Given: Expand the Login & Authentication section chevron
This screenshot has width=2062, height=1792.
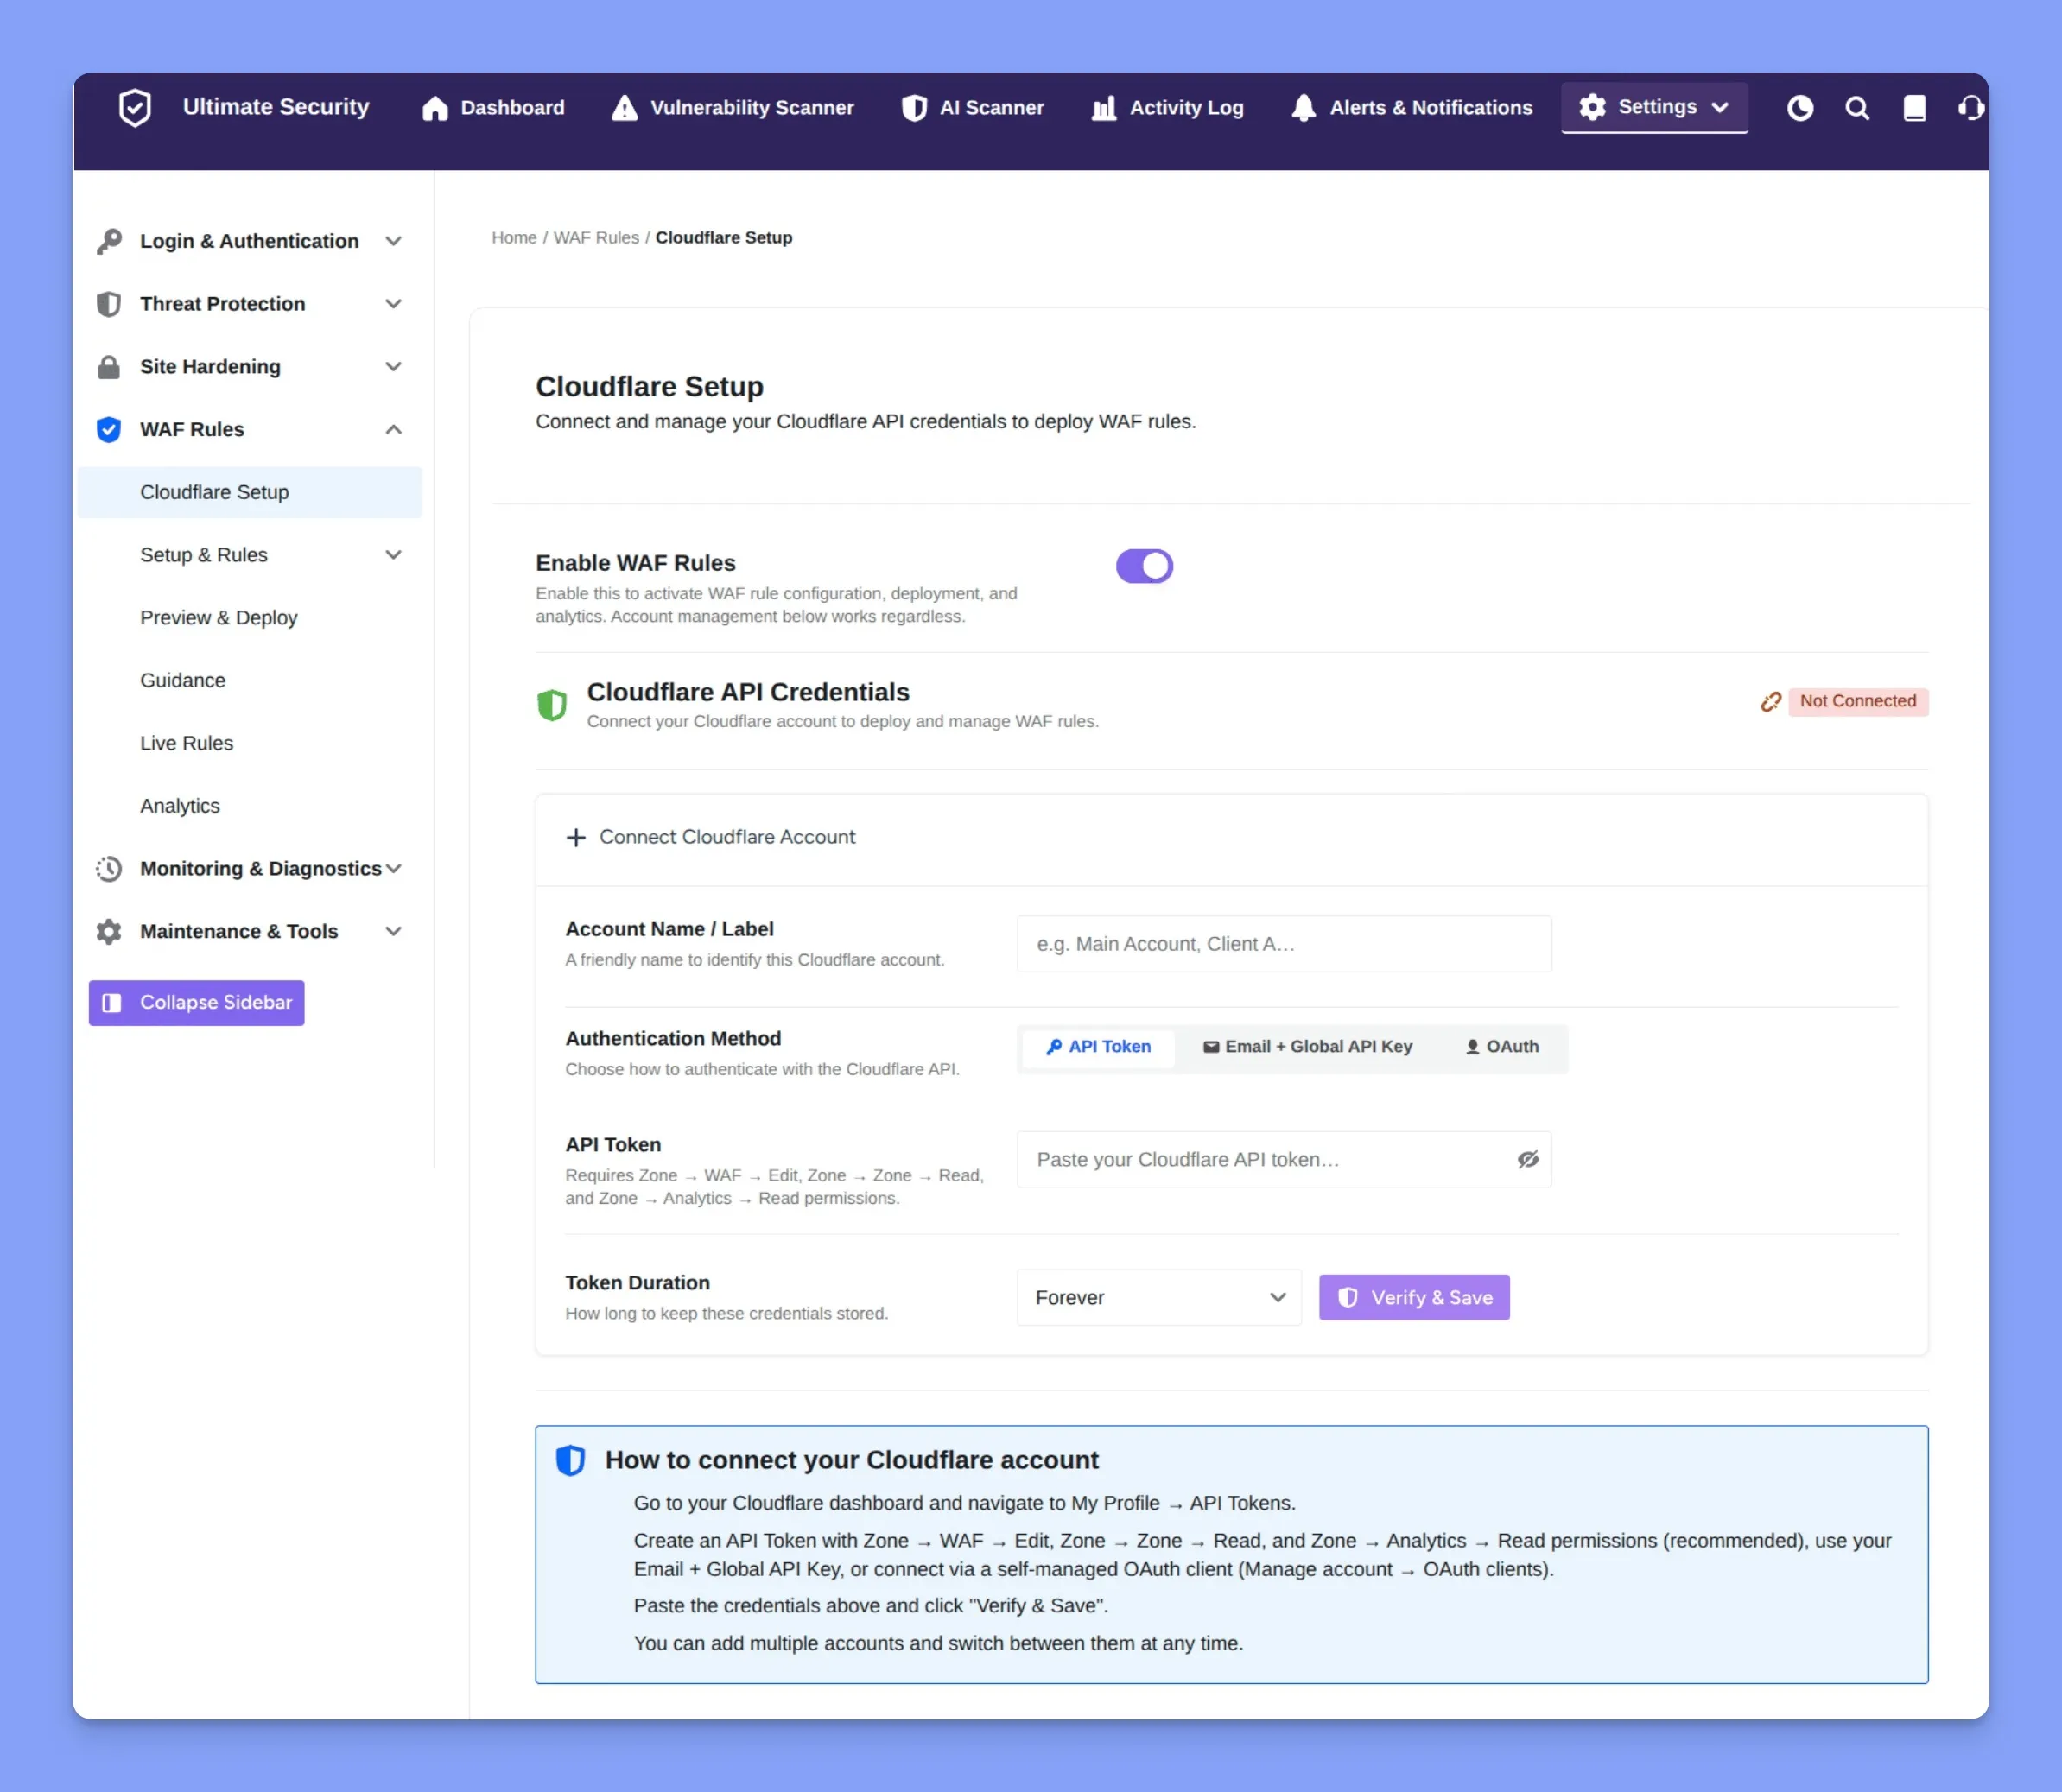Looking at the screenshot, I should [x=394, y=241].
